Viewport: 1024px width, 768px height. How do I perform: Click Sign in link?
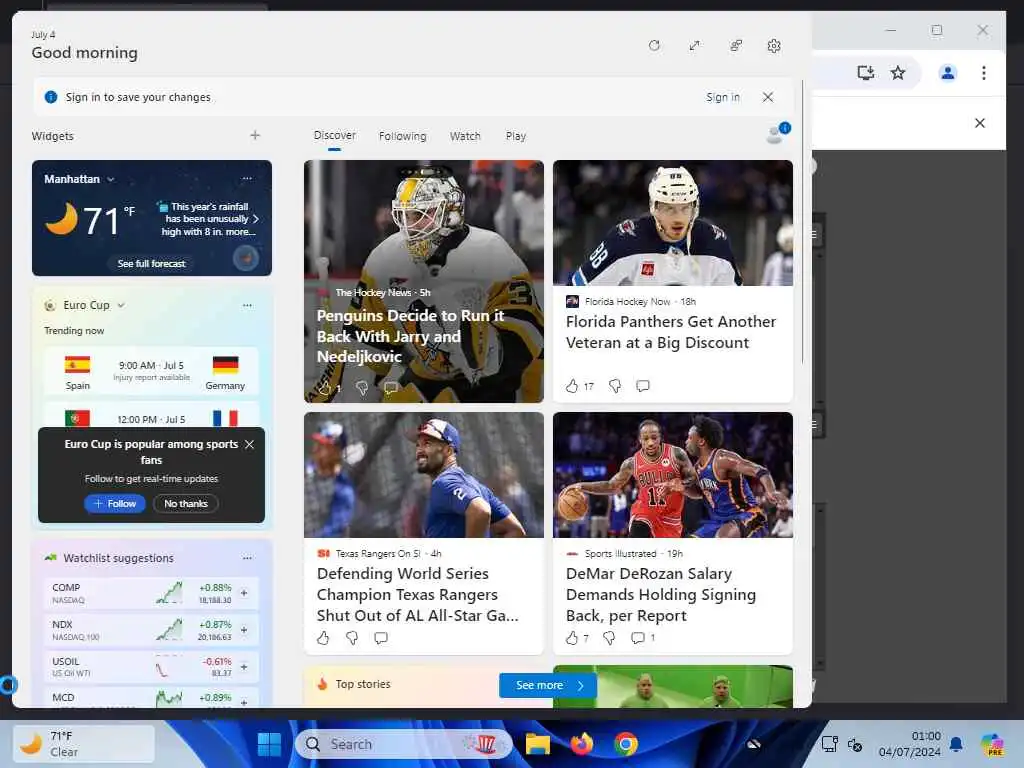click(x=723, y=97)
